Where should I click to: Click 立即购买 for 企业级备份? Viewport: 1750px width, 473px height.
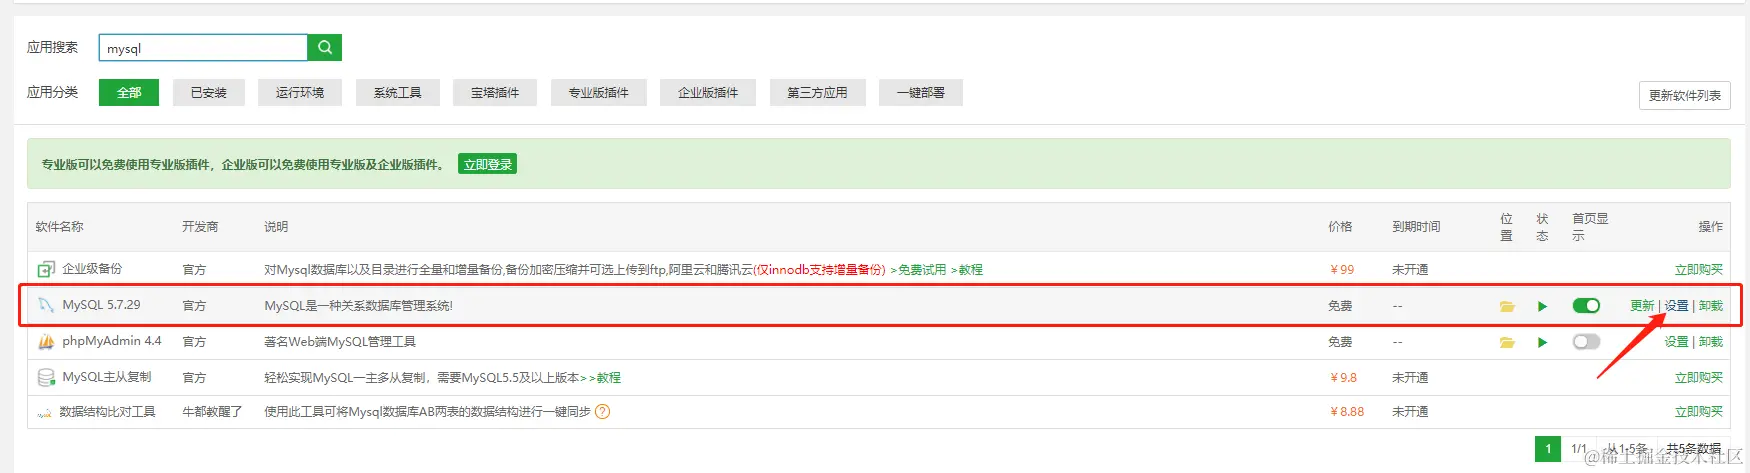[x=1699, y=270]
